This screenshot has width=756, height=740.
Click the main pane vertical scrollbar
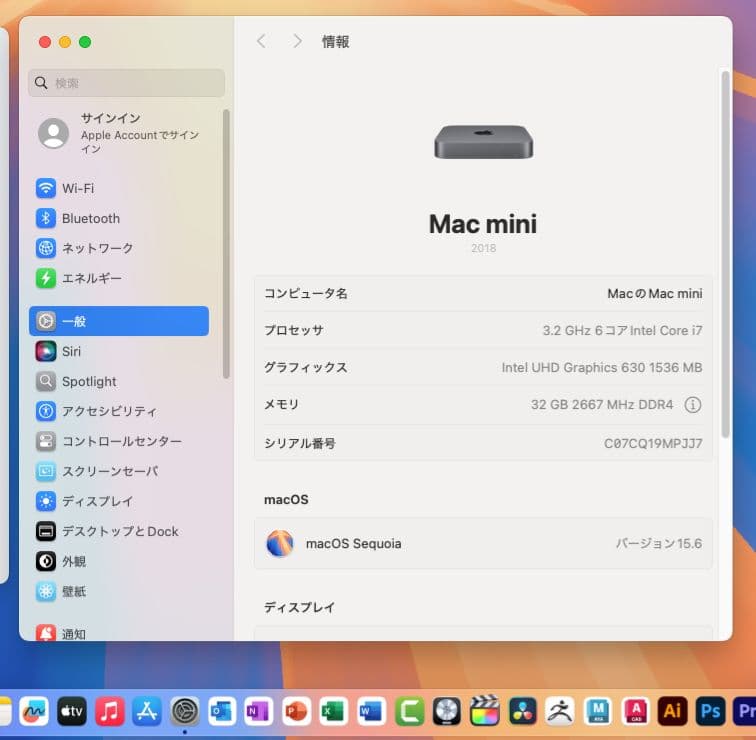click(x=725, y=254)
